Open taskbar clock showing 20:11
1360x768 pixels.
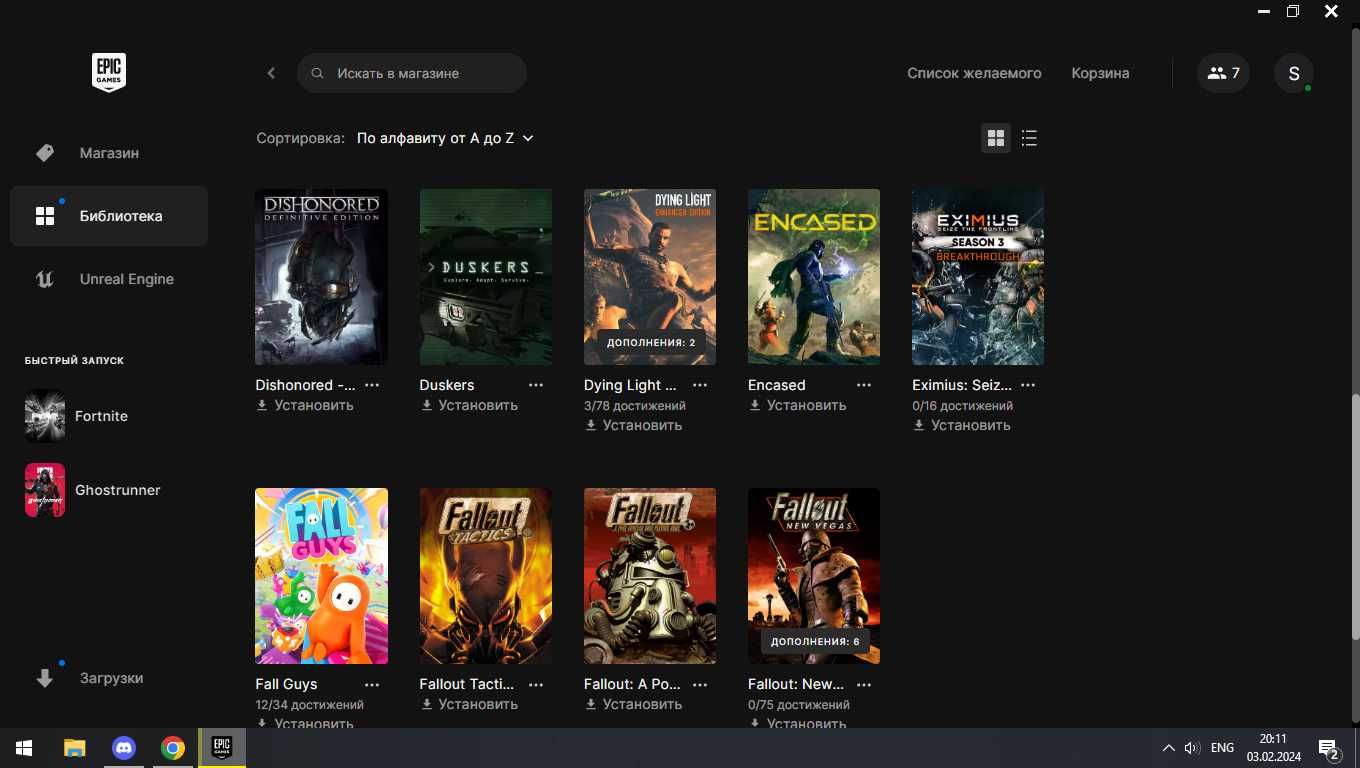1273,748
